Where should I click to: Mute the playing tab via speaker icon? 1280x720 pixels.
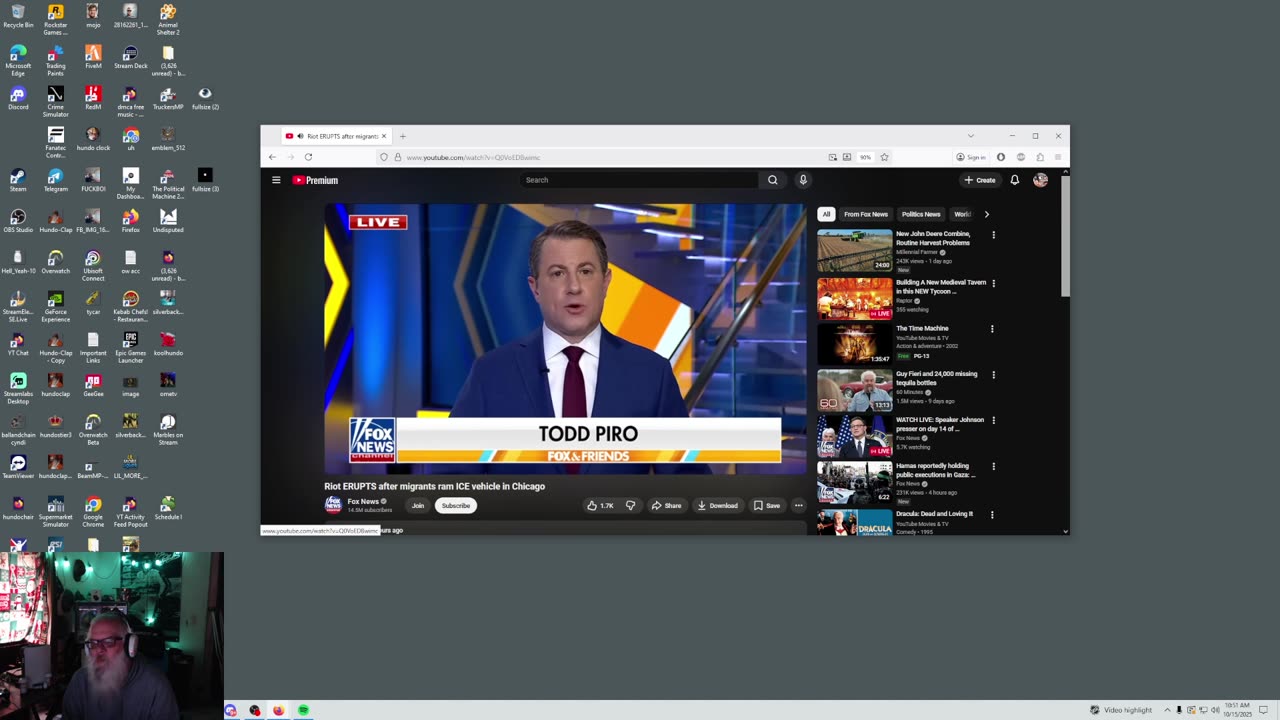(x=299, y=136)
